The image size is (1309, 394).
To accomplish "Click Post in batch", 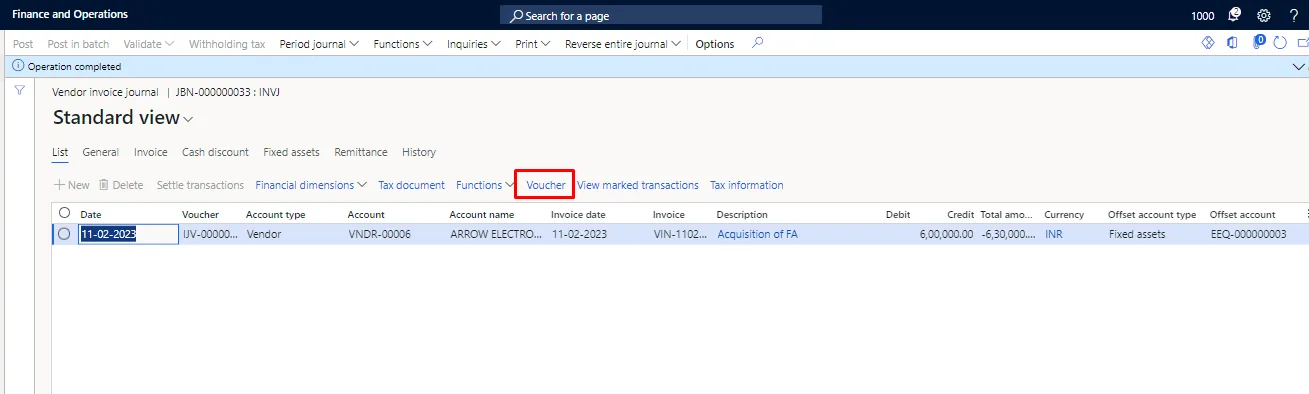I will click(78, 44).
